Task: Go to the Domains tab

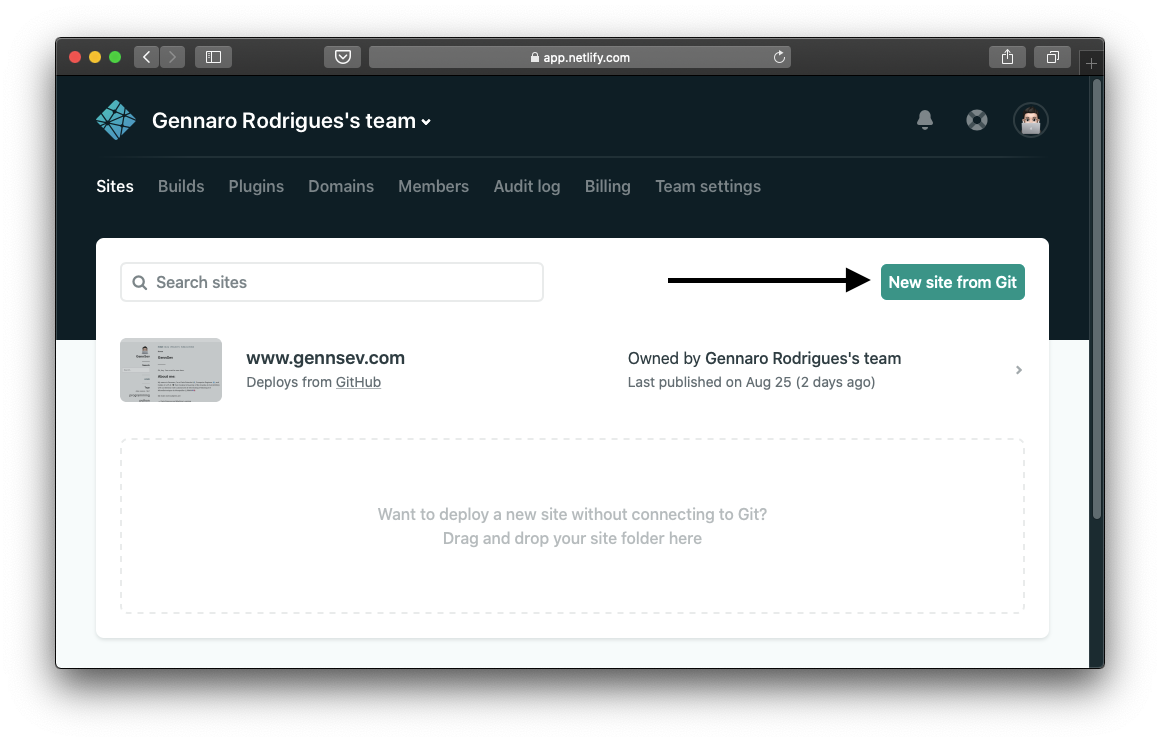Action: [x=341, y=186]
